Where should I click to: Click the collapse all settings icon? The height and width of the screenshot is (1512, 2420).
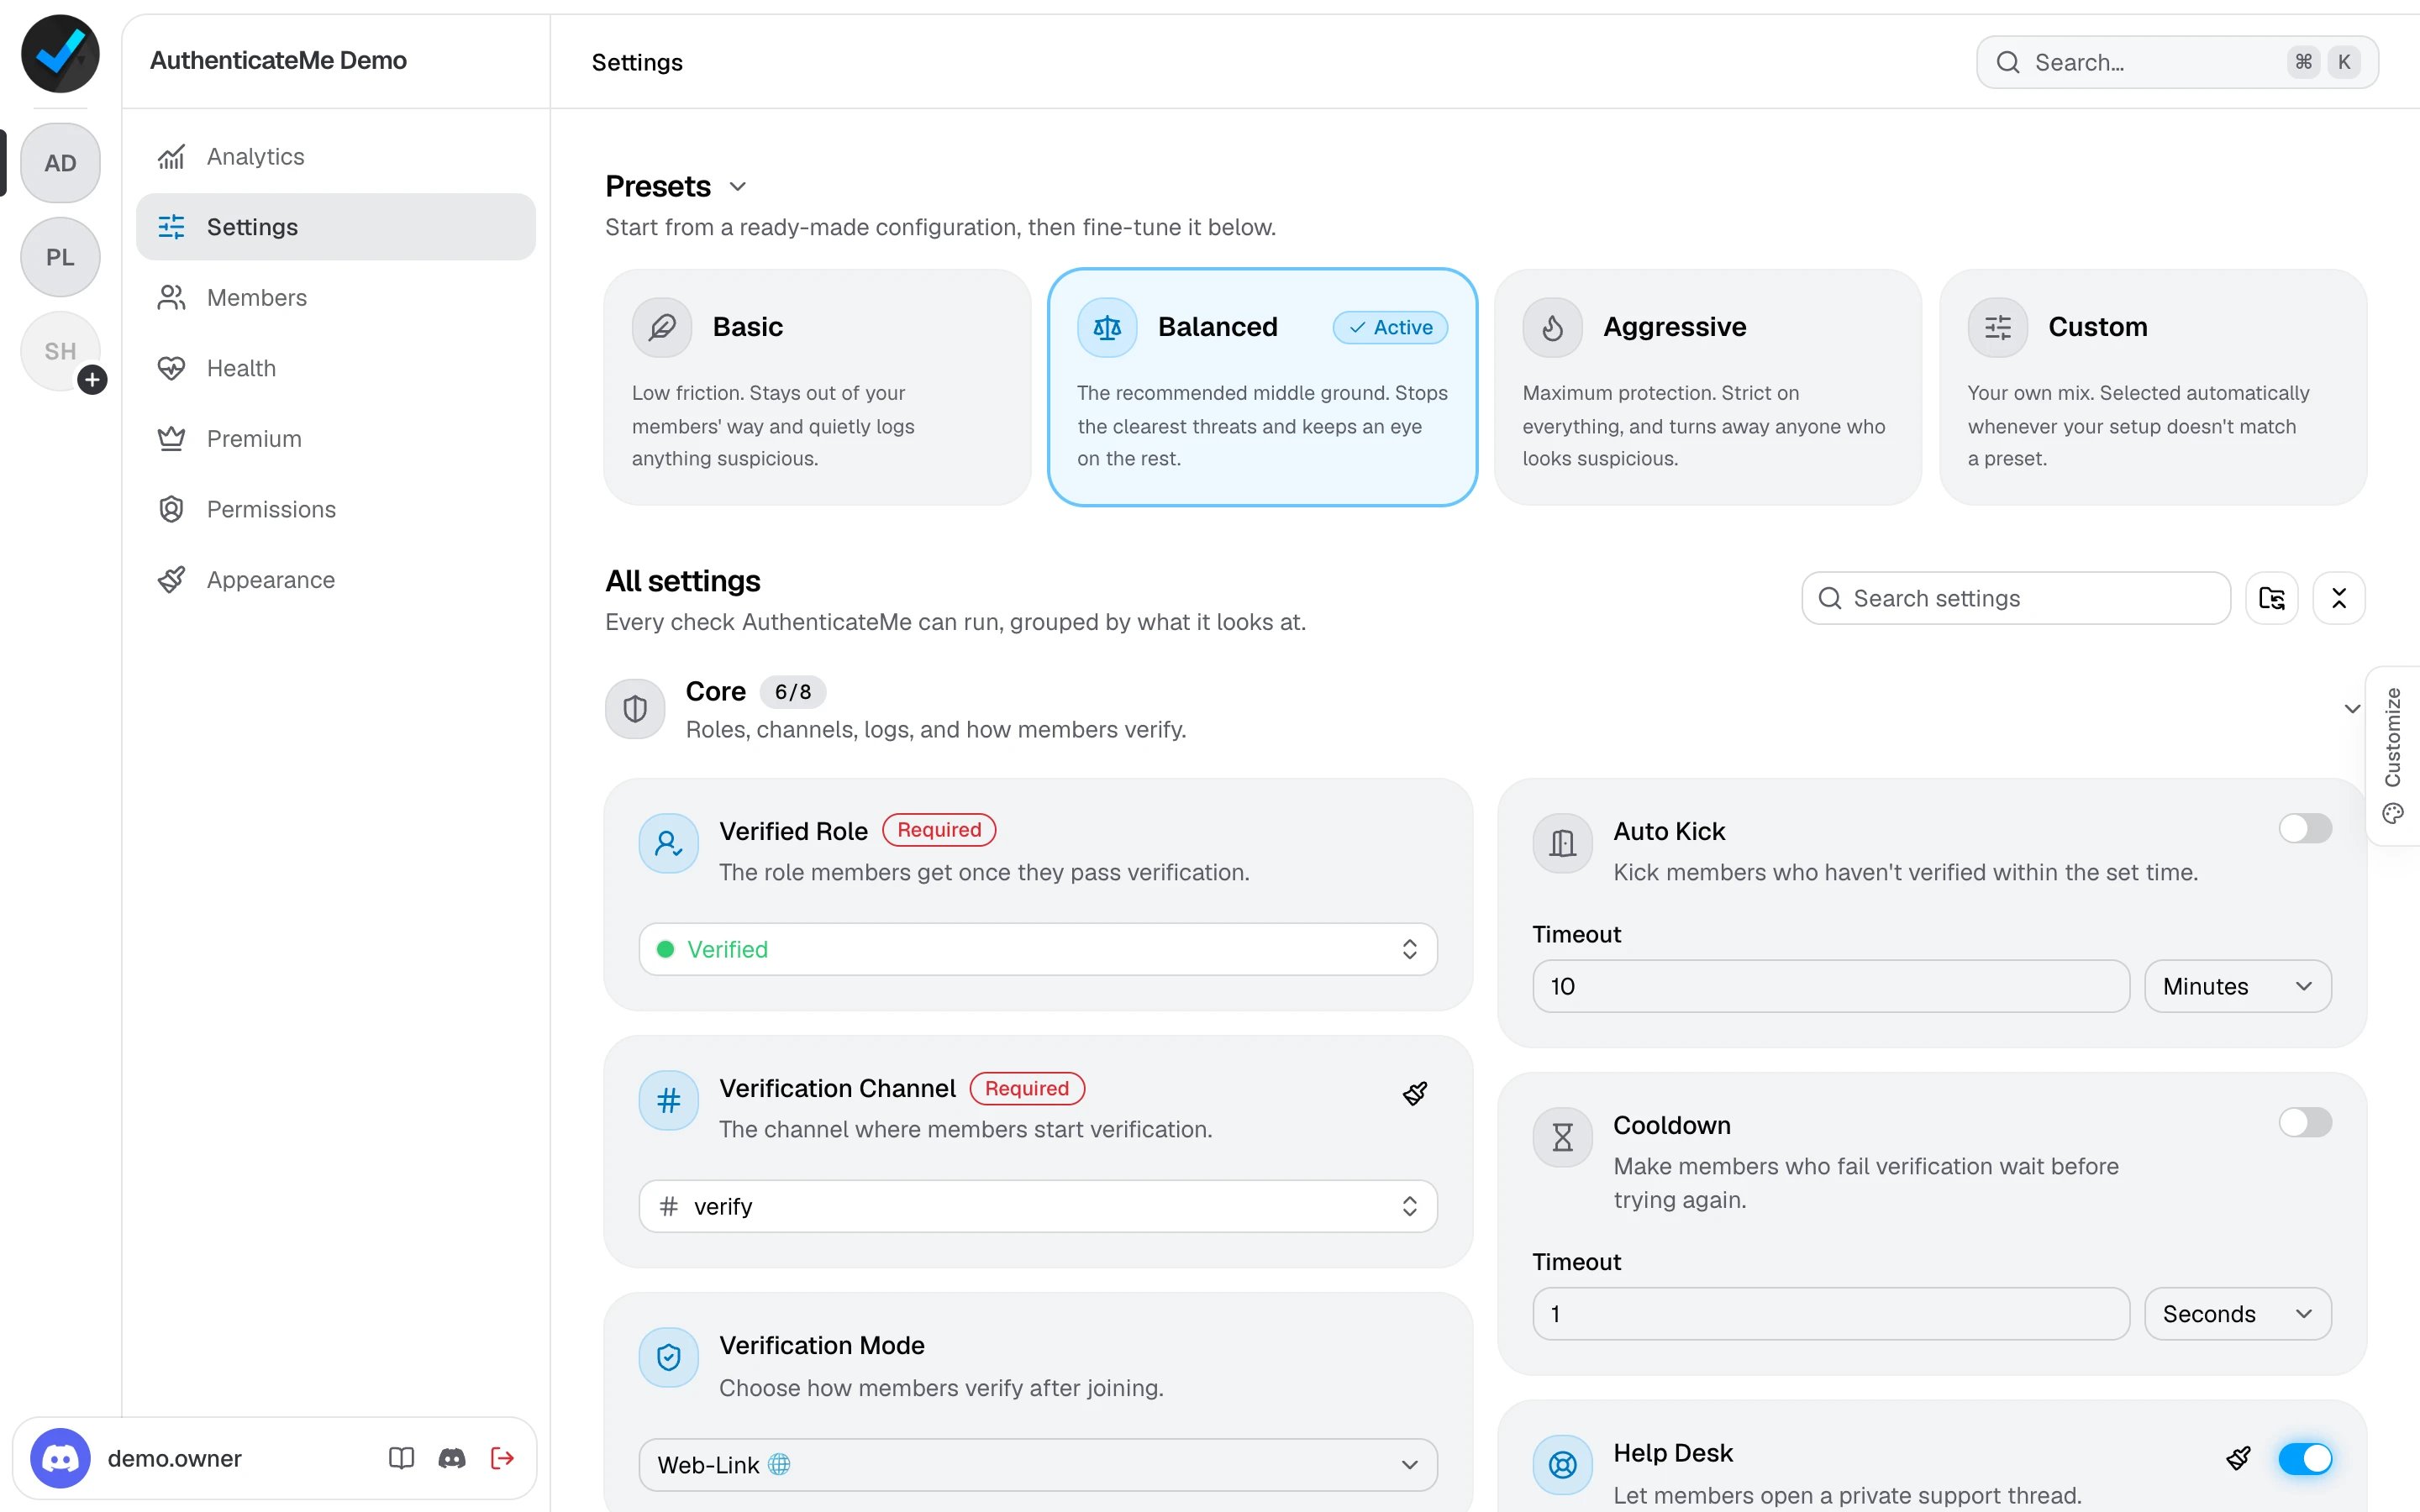(x=2339, y=598)
